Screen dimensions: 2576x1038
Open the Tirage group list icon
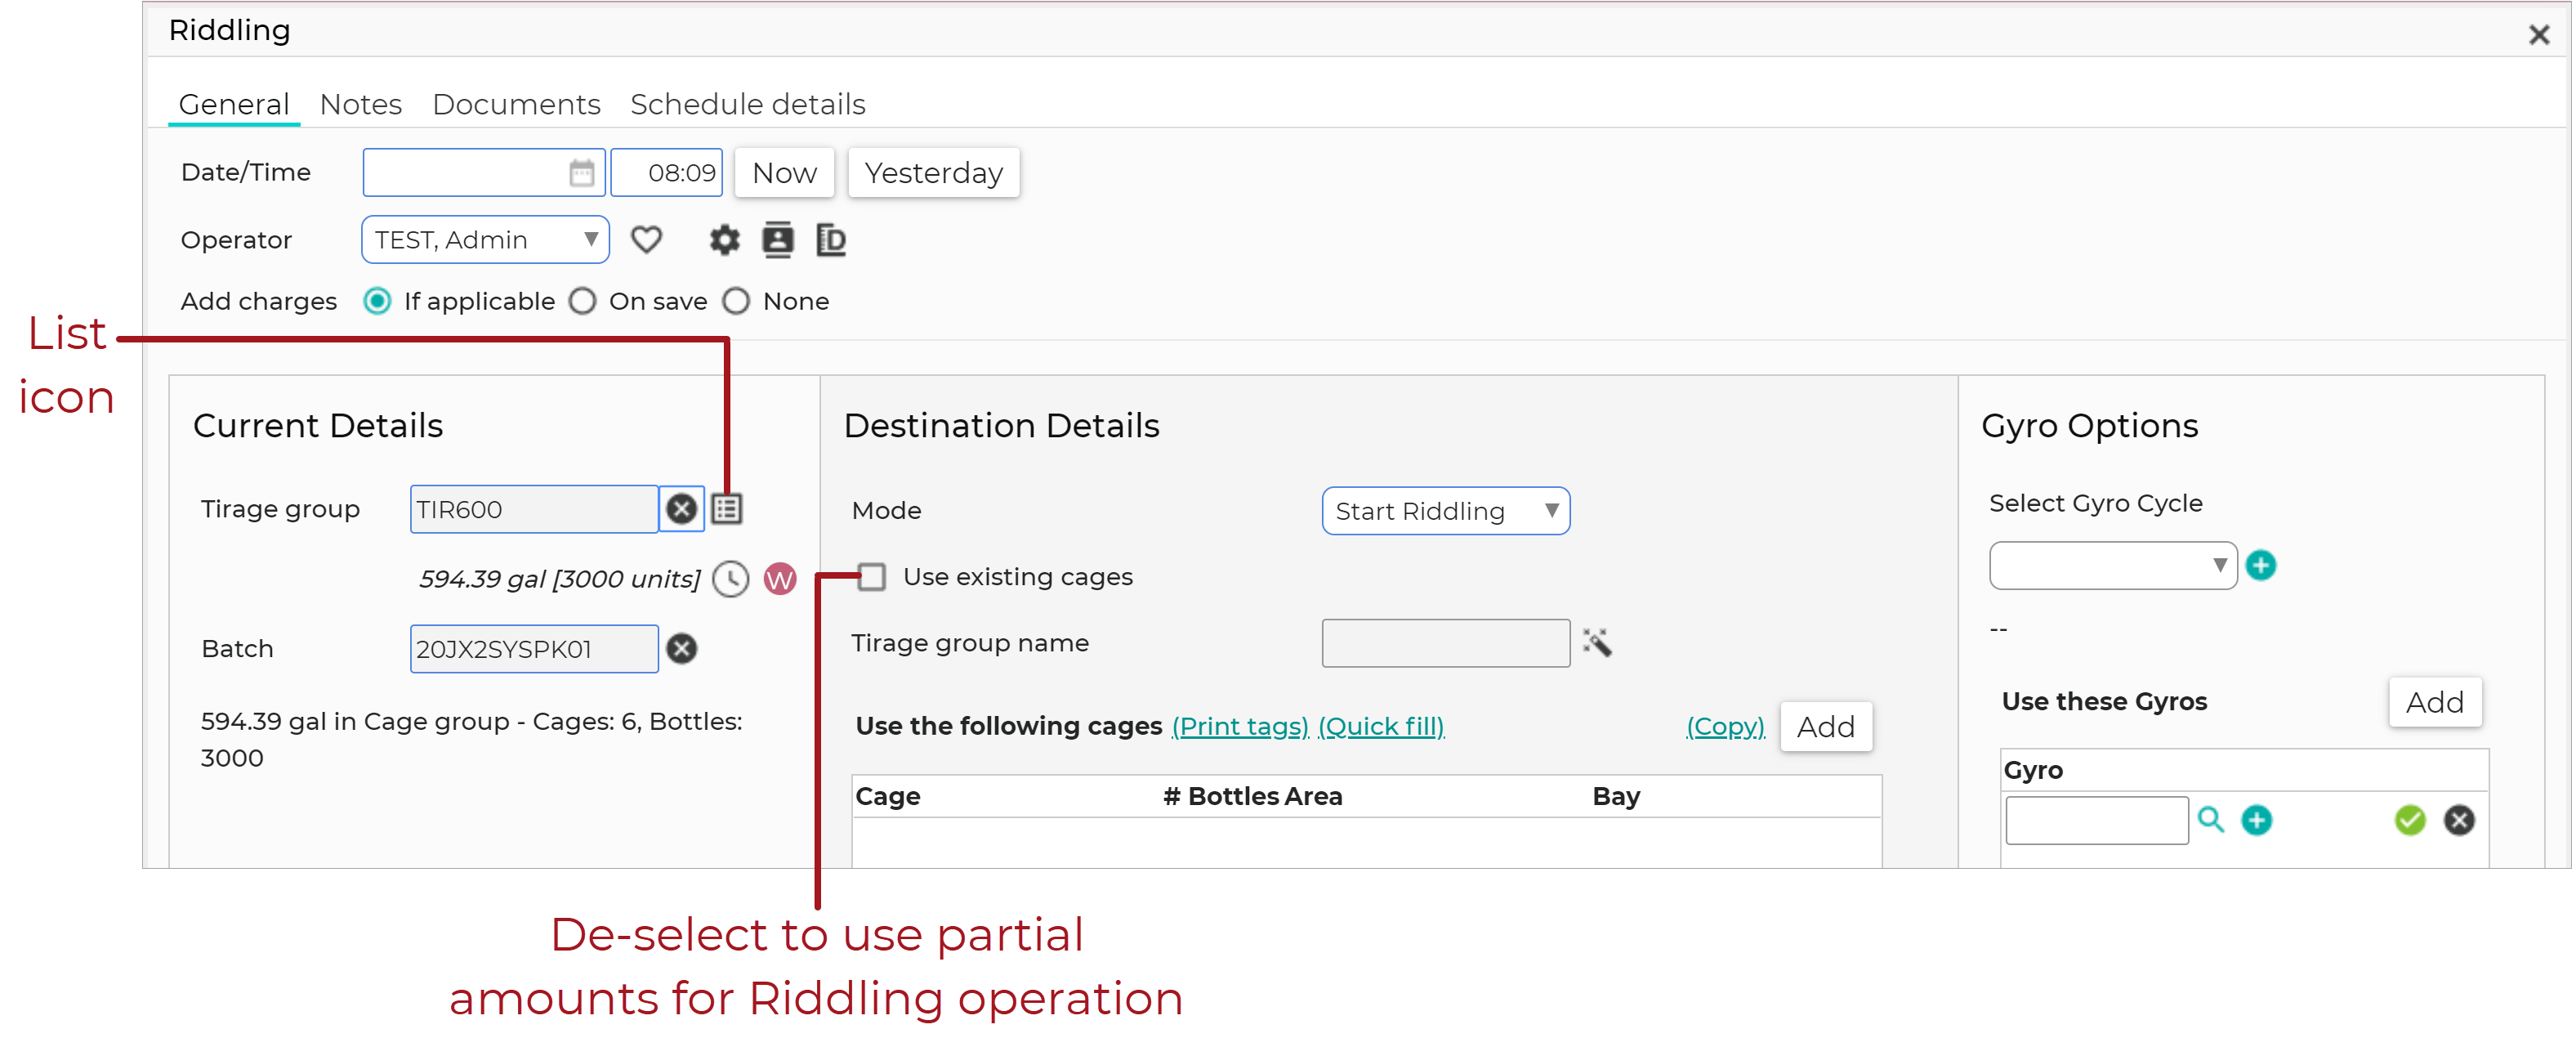(727, 509)
